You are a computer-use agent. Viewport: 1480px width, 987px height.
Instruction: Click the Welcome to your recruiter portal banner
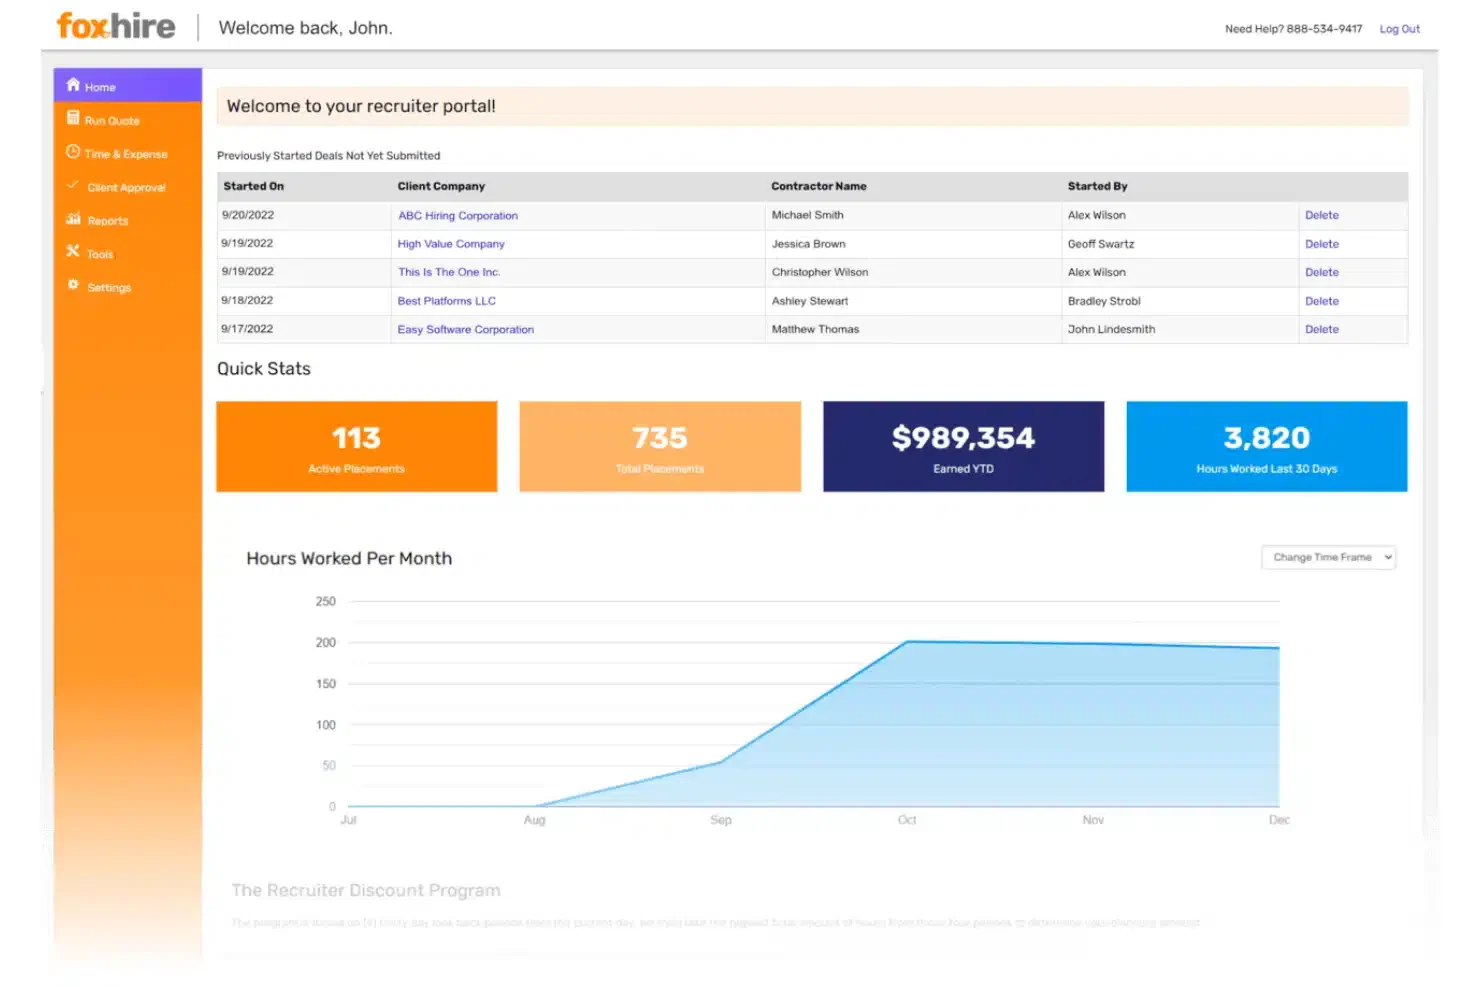point(812,106)
